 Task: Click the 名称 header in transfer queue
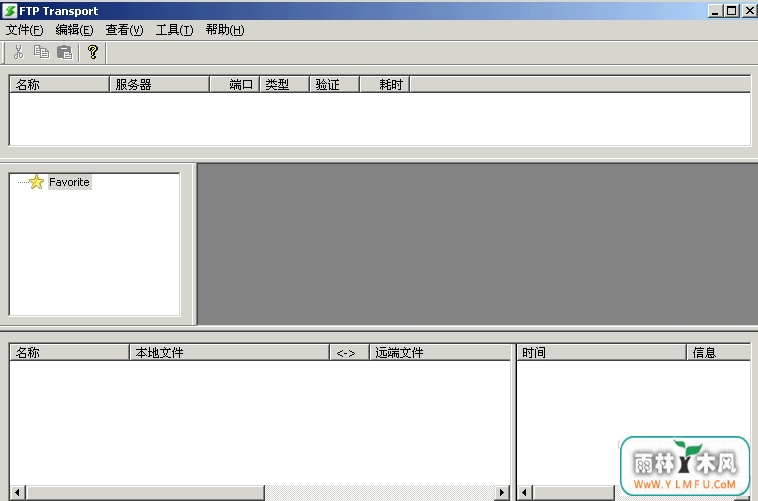pyautogui.click(x=70, y=353)
